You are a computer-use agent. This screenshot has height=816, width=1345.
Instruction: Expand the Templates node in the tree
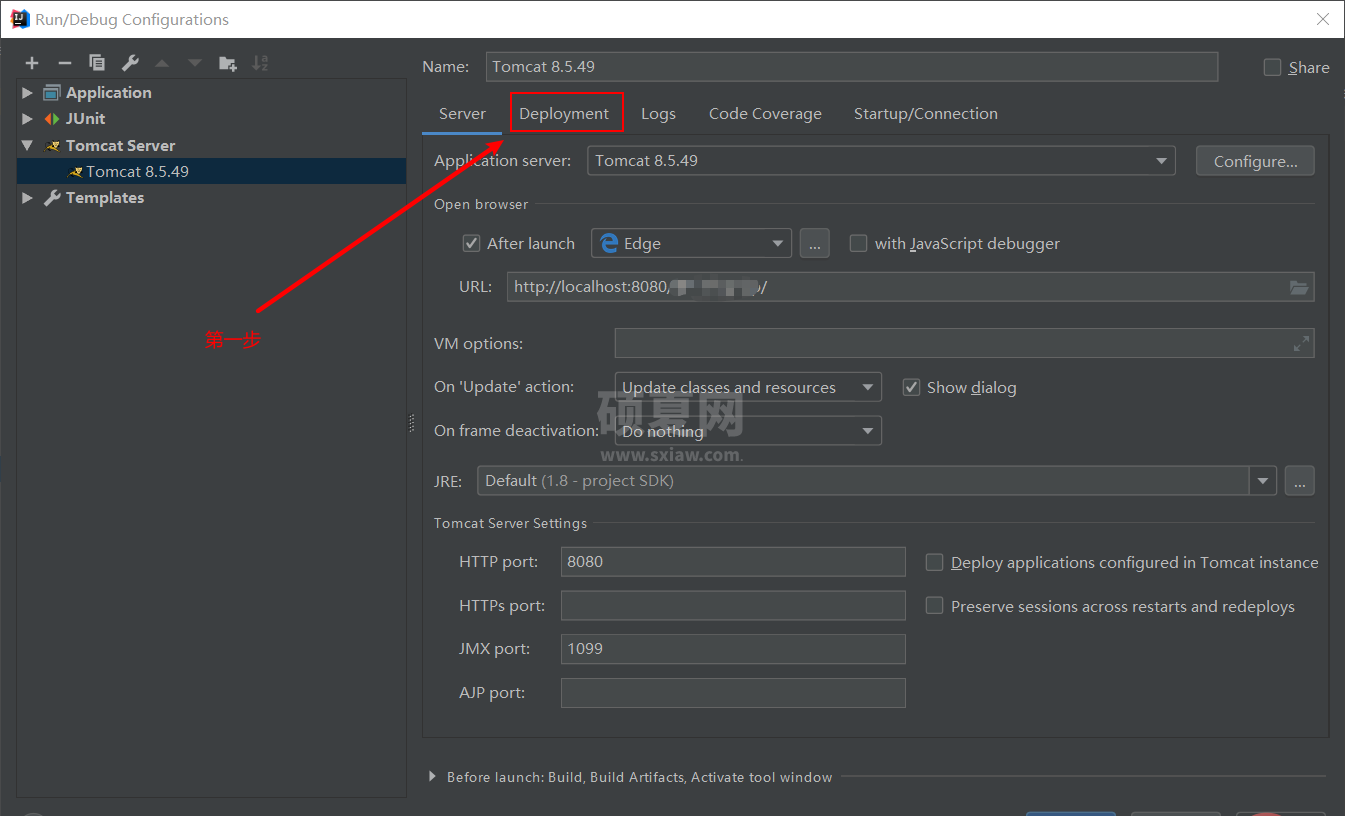(27, 197)
